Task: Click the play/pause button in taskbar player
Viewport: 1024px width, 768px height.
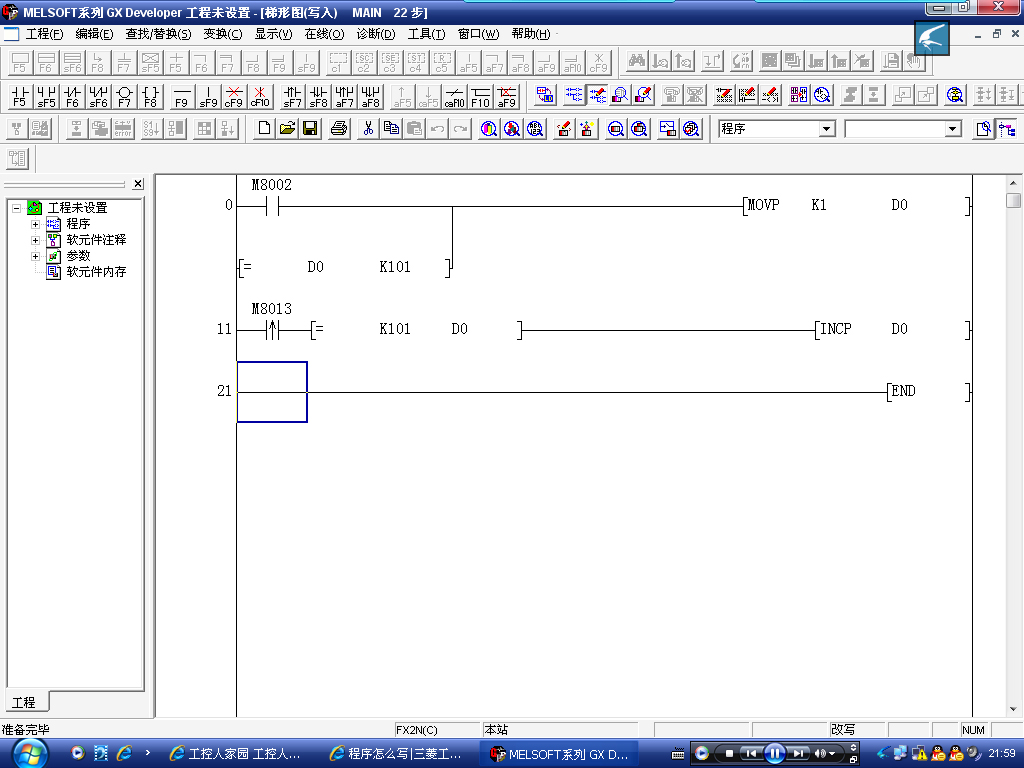Action: click(775, 753)
